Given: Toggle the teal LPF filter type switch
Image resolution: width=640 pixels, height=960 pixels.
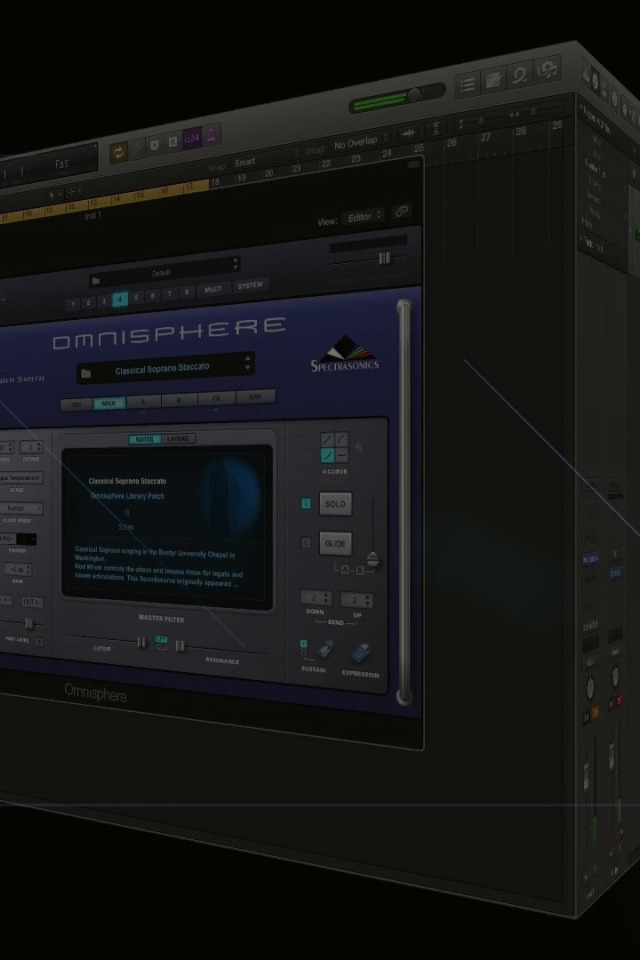Looking at the screenshot, I should (161, 640).
